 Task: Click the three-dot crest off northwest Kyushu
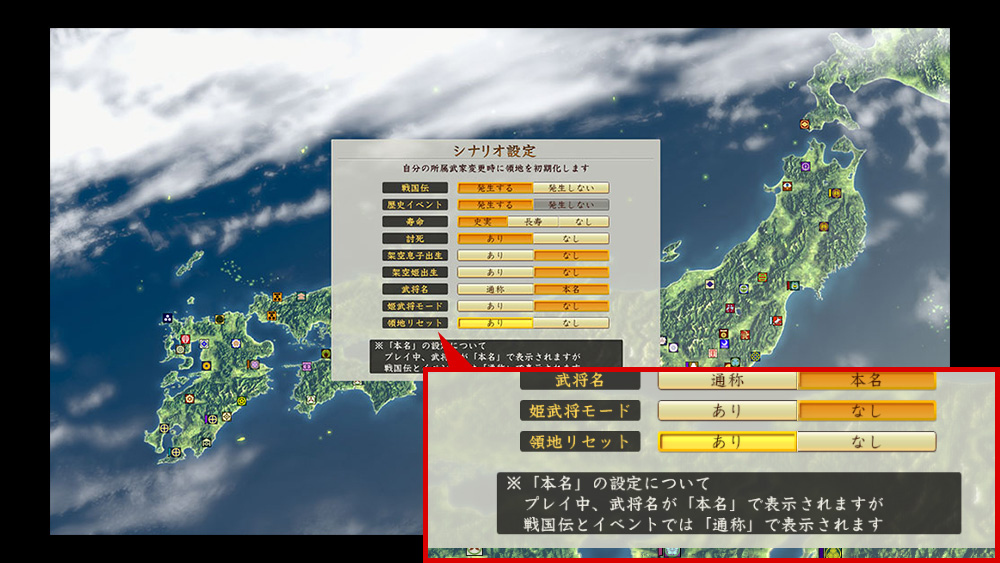point(166,319)
